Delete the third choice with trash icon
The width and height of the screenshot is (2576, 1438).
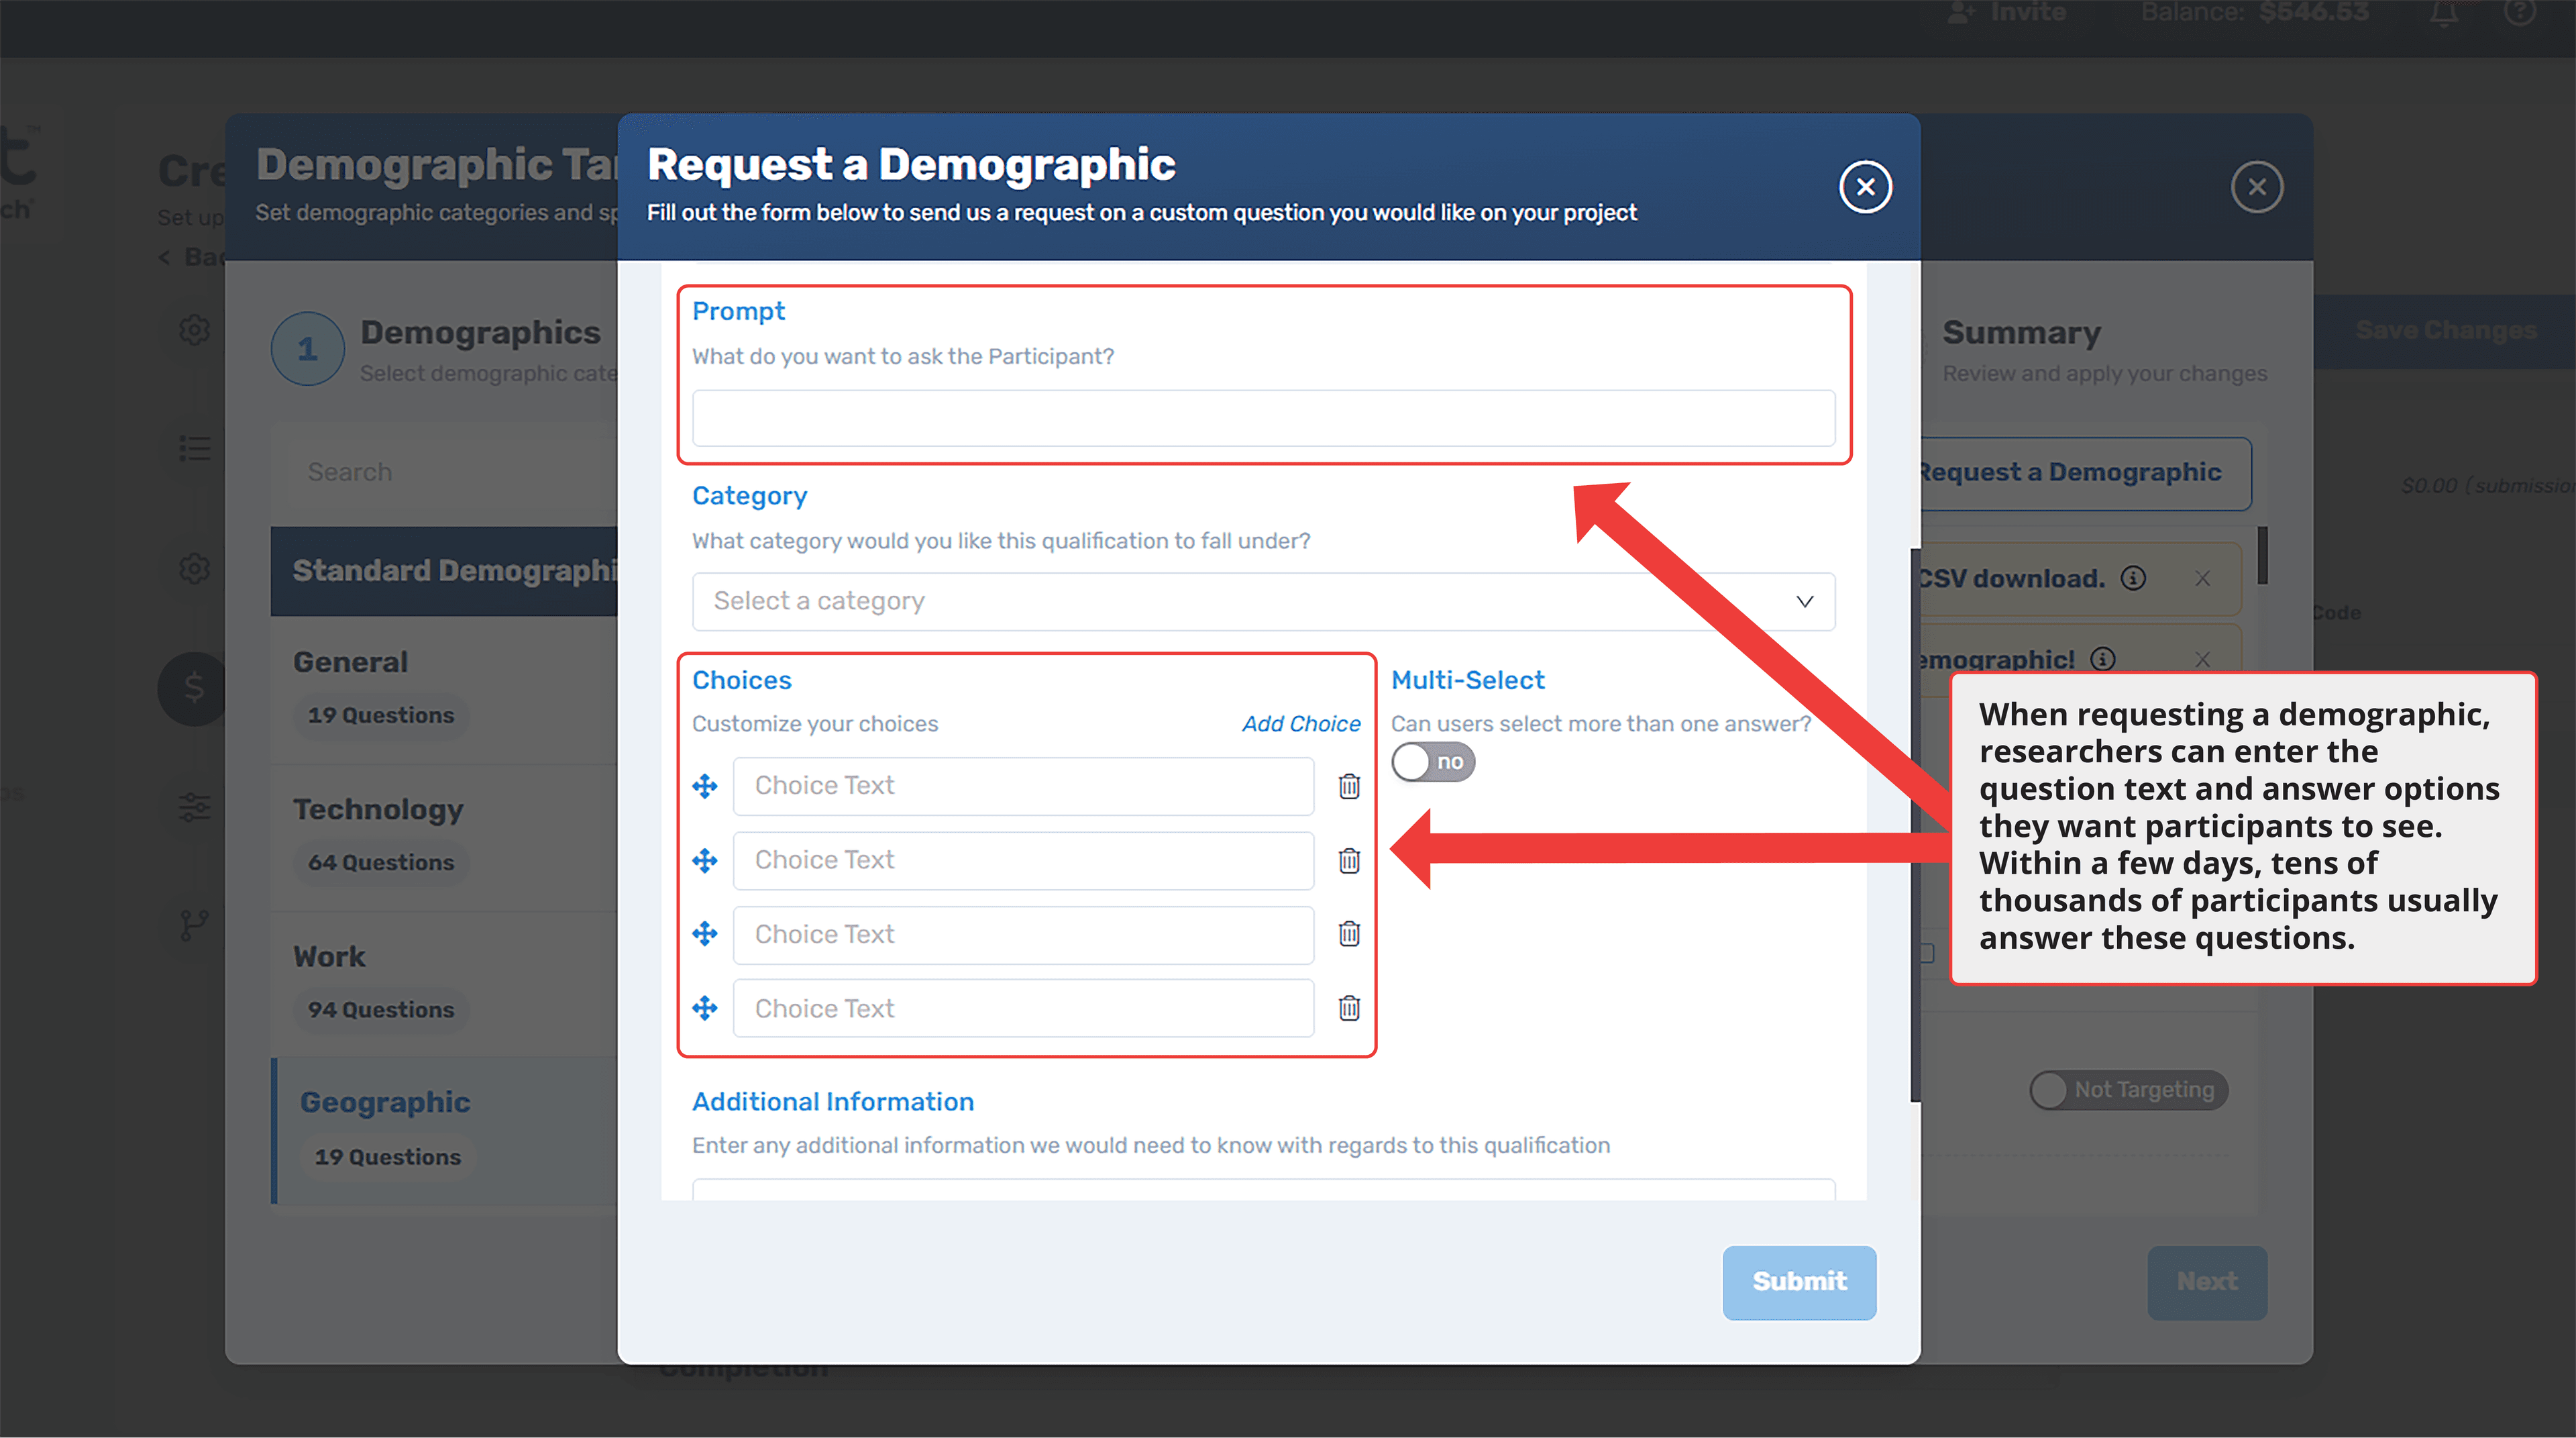click(1349, 933)
